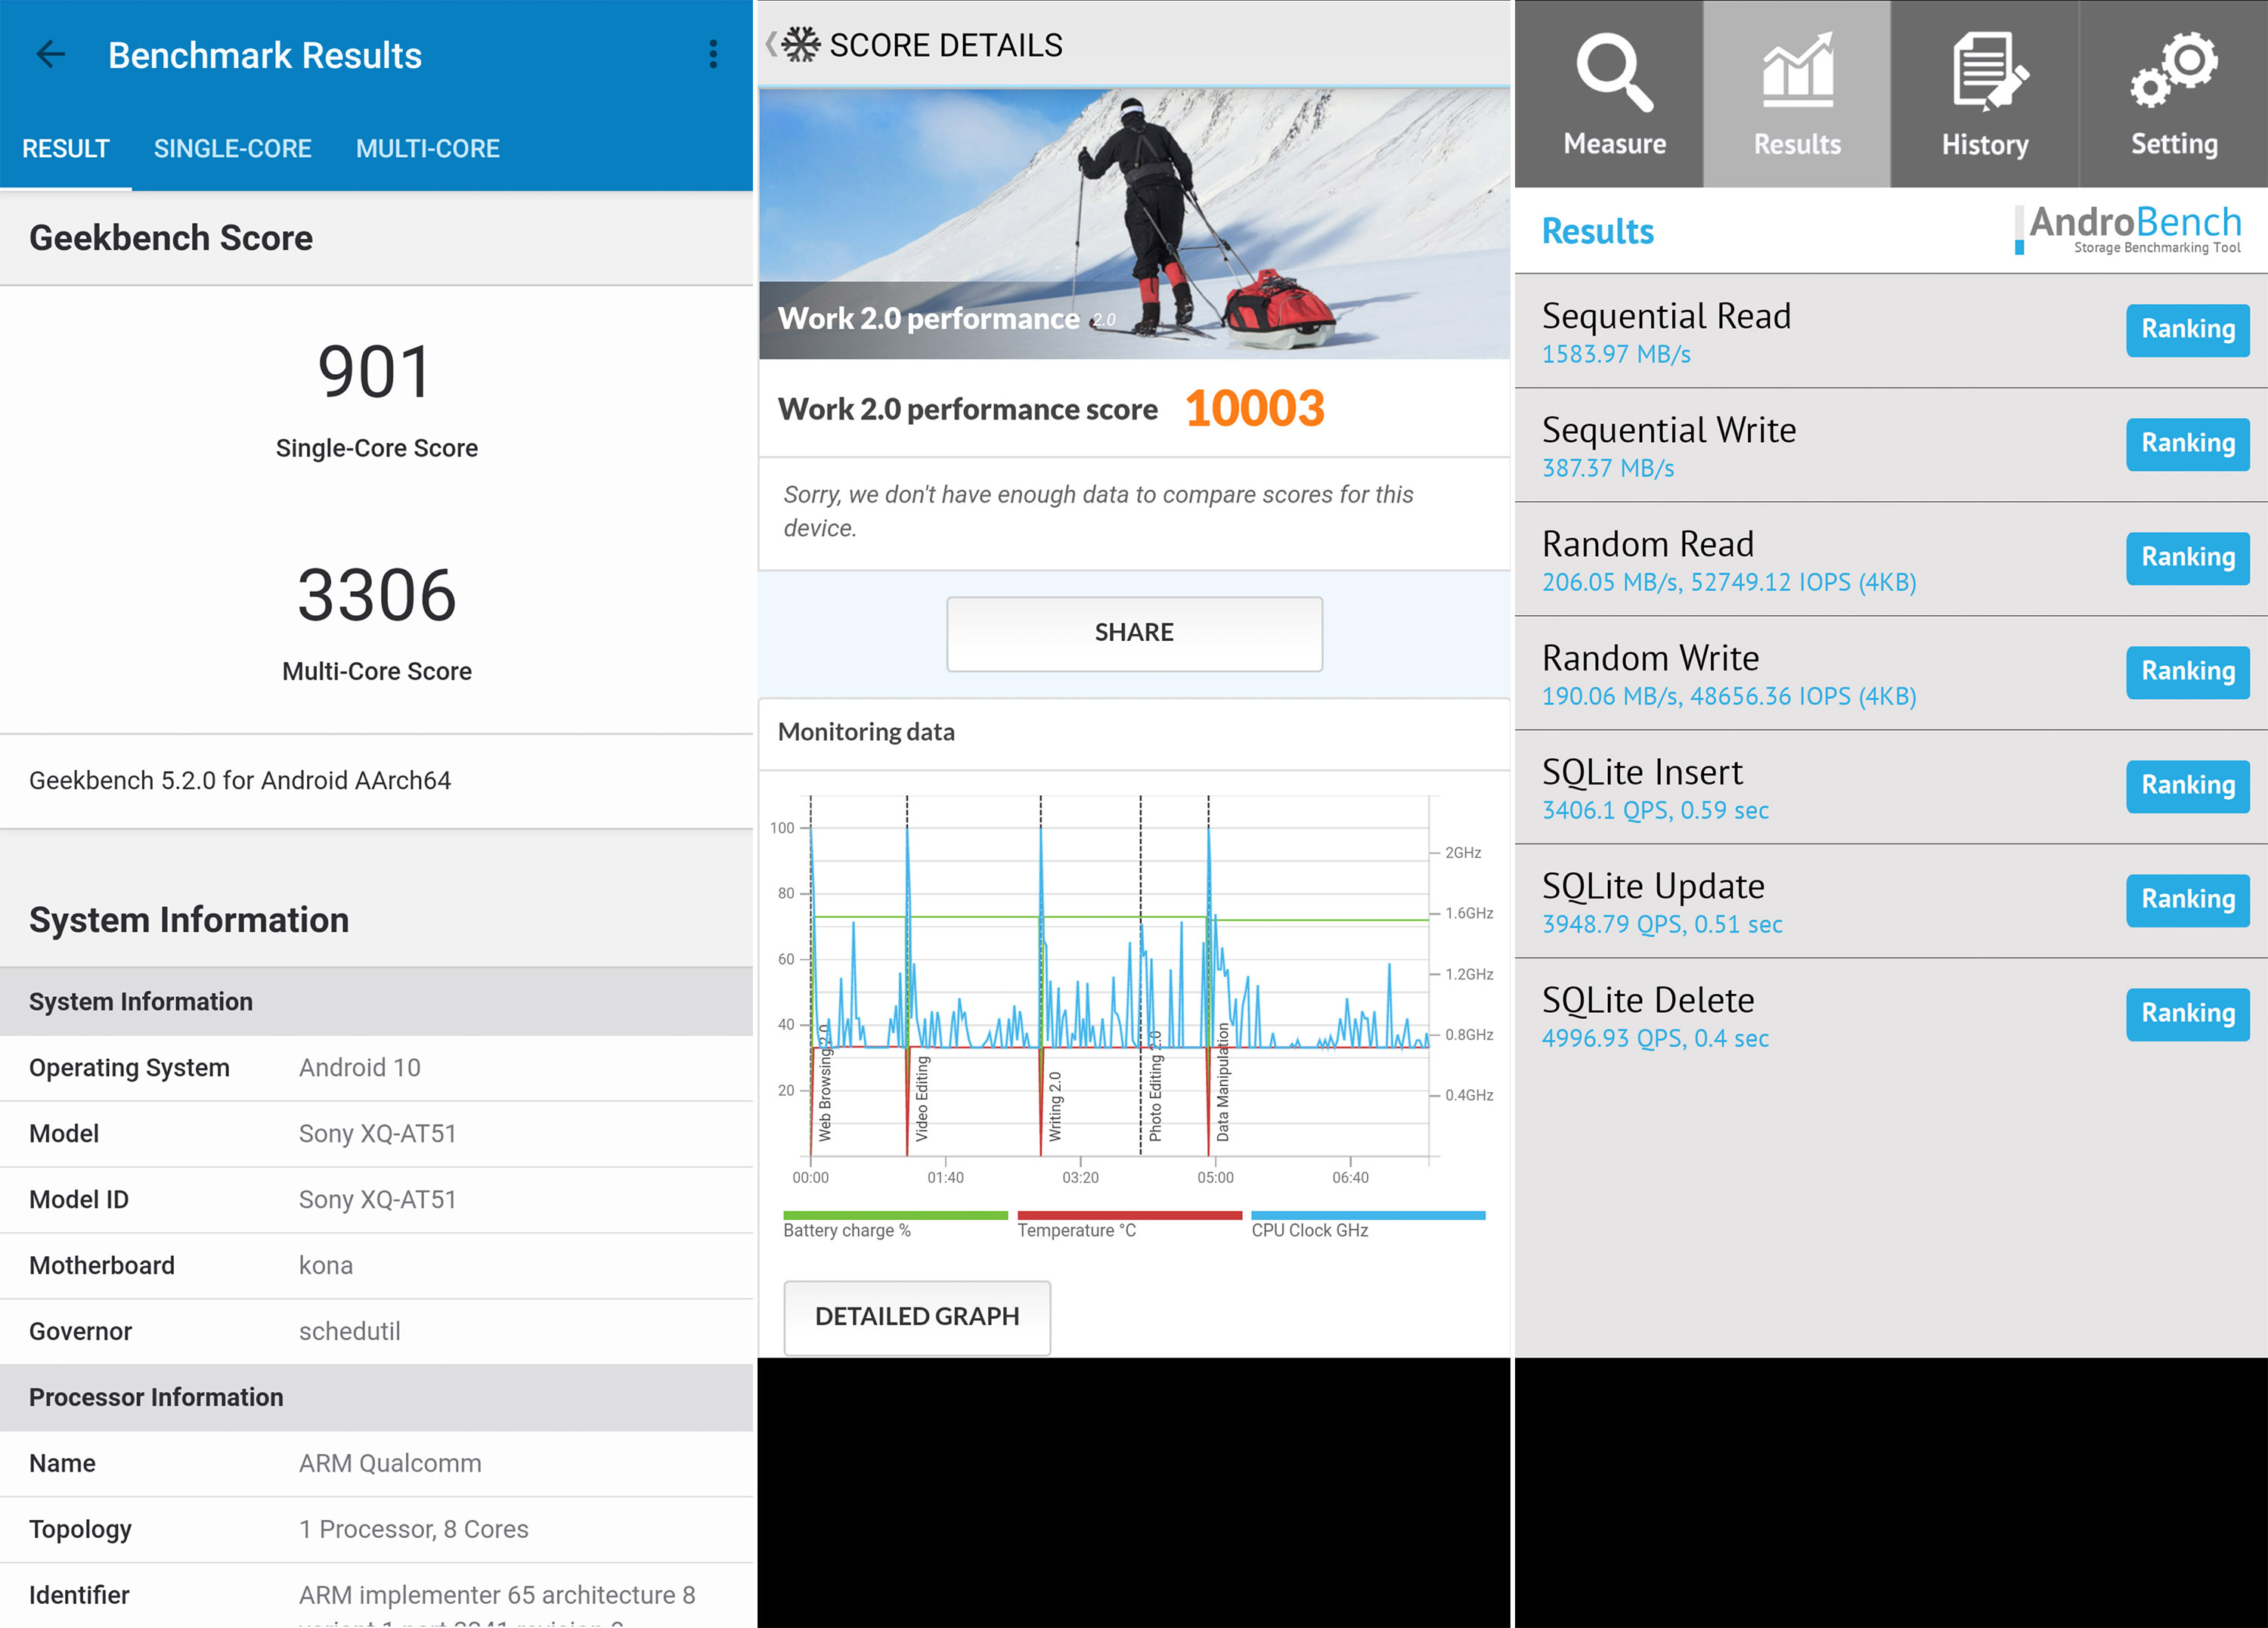Tap the Operating System Android 10 row
2268x1628 pixels.
pos(376,1068)
